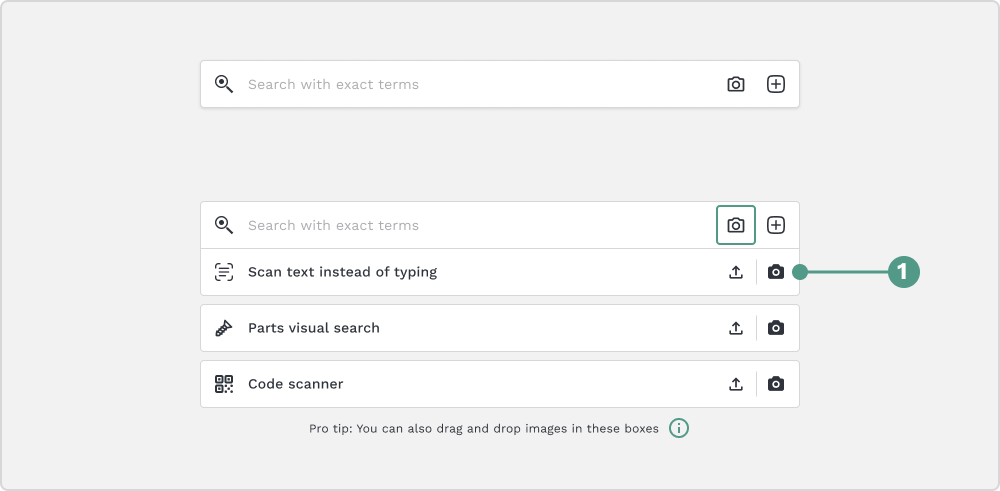This screenshot has height=491, width=1000.
Task: Upload image for Parts visual search
Action: pyautogui.click(x=735, y=328)
